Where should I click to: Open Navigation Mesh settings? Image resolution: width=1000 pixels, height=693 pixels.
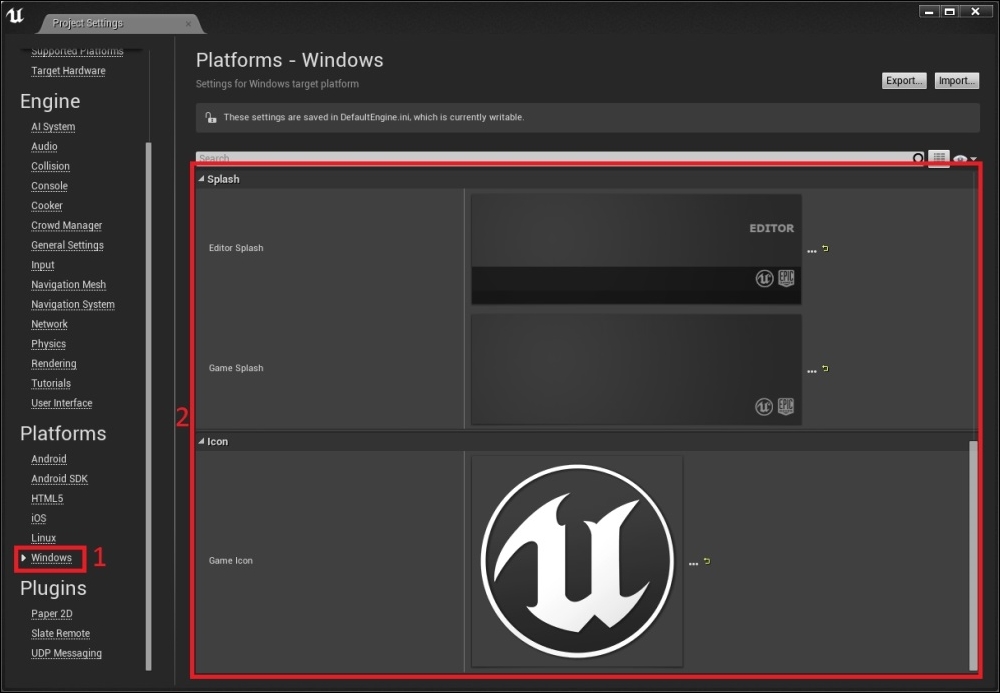click(68, 285)
